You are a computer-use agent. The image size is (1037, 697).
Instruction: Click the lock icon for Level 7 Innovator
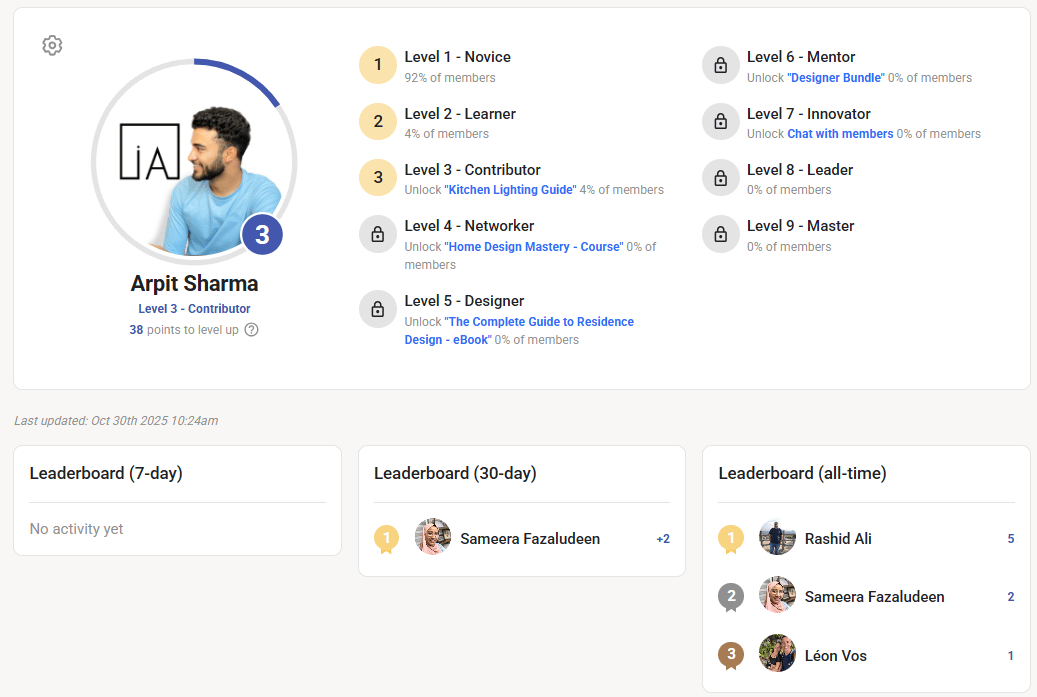click(x=720, y=122)
